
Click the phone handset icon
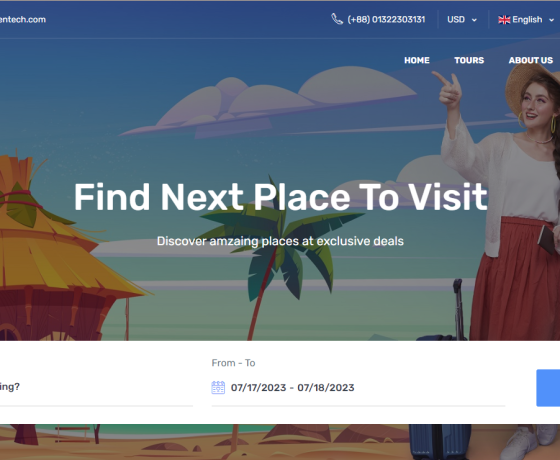337,19
